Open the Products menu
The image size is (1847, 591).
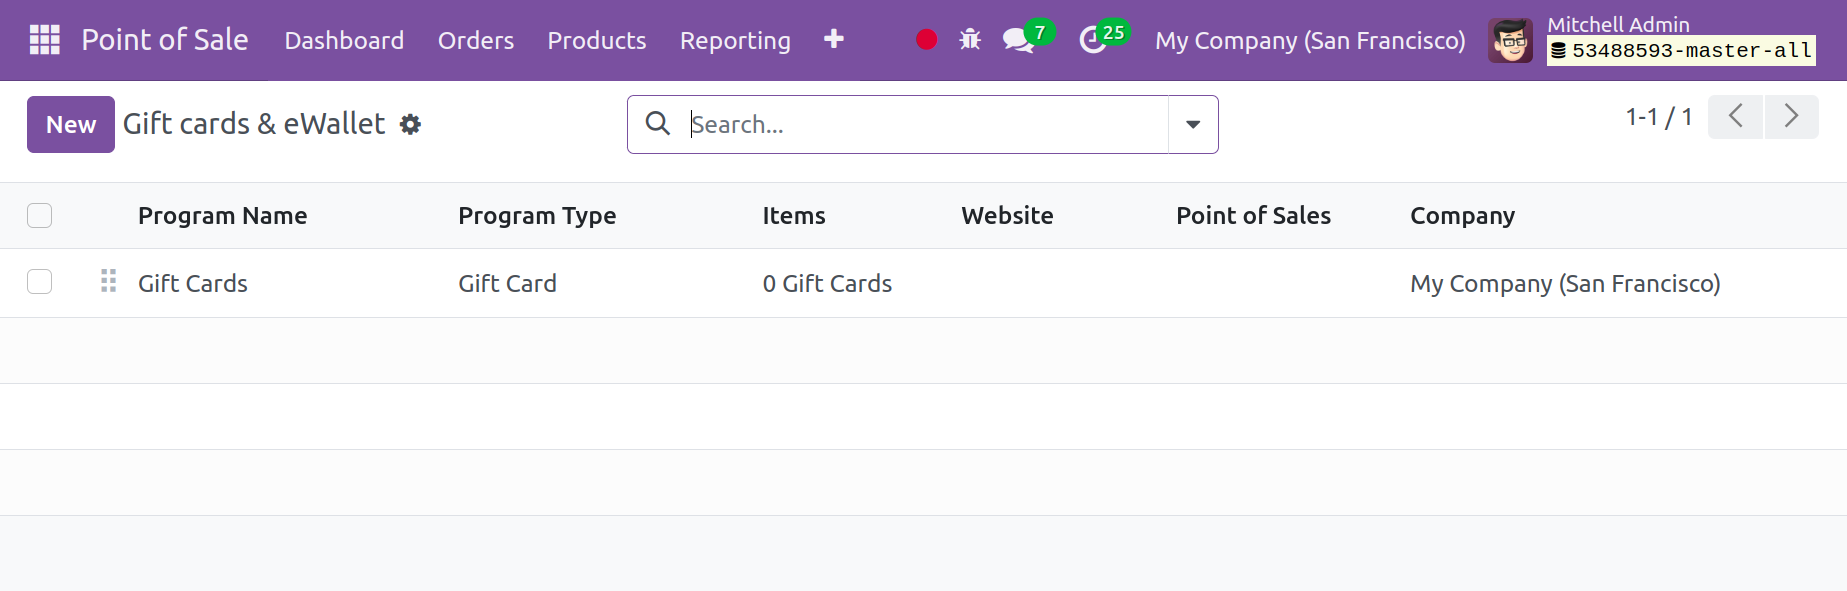point(596,41)
